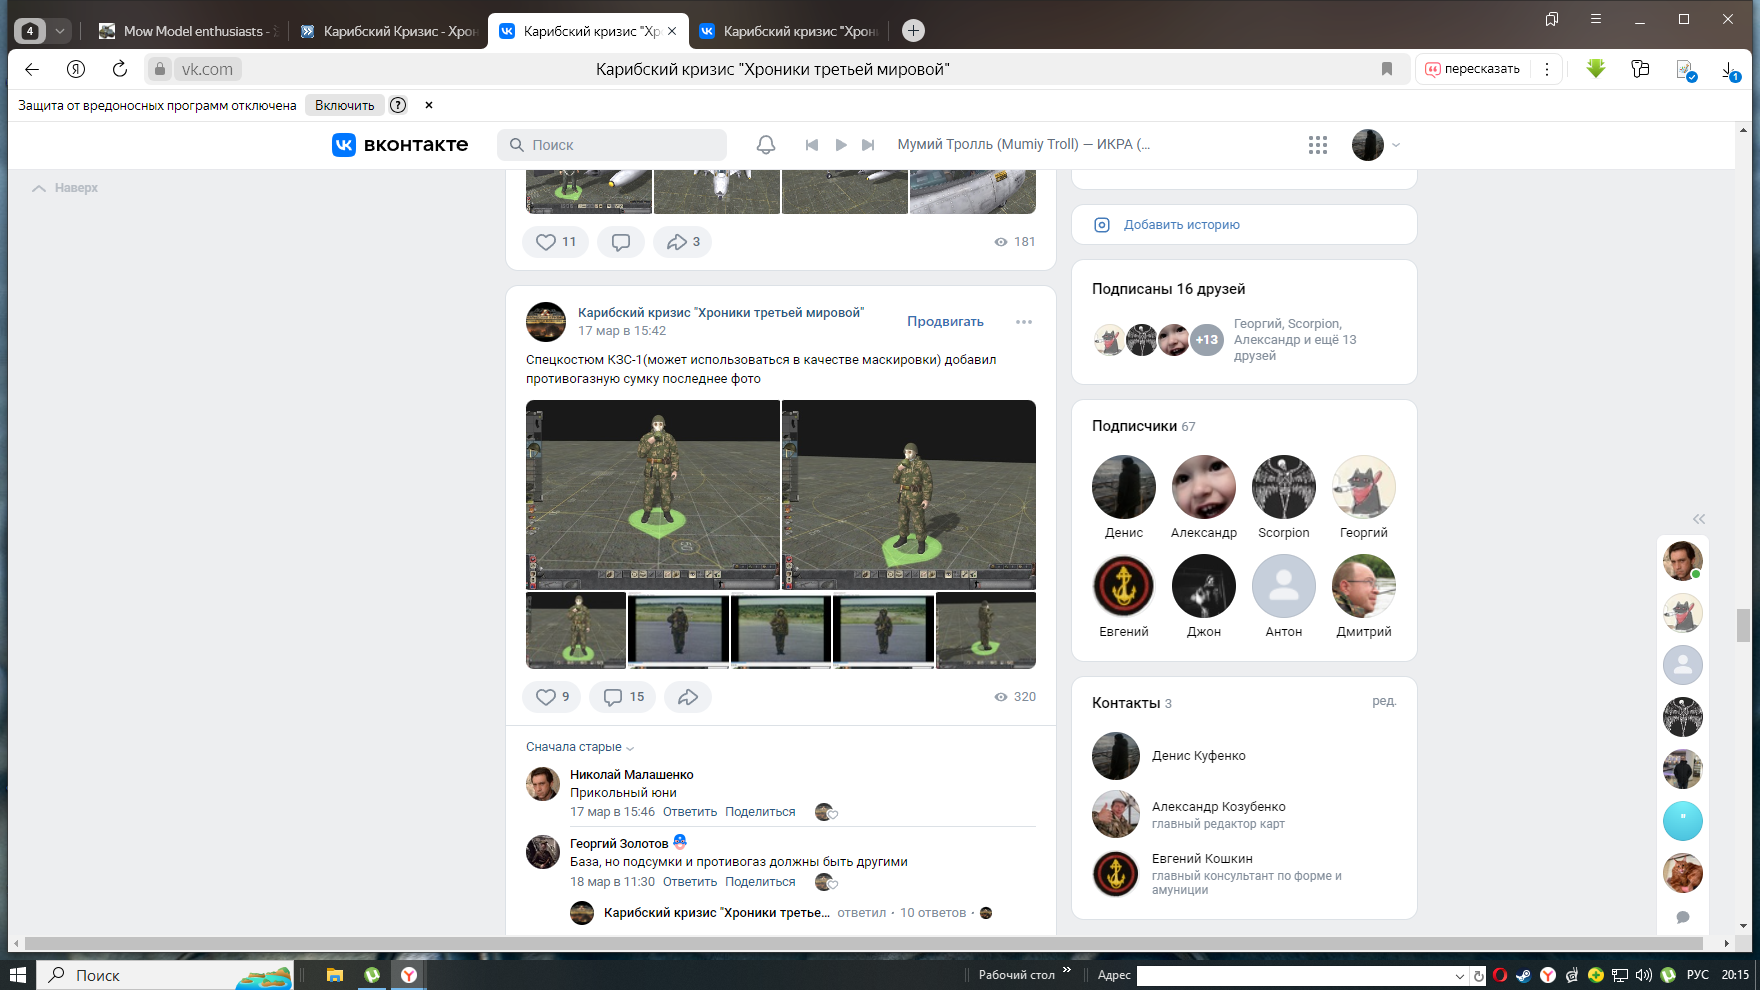Expand the 10 ответов replies thread

pos(933,913)
